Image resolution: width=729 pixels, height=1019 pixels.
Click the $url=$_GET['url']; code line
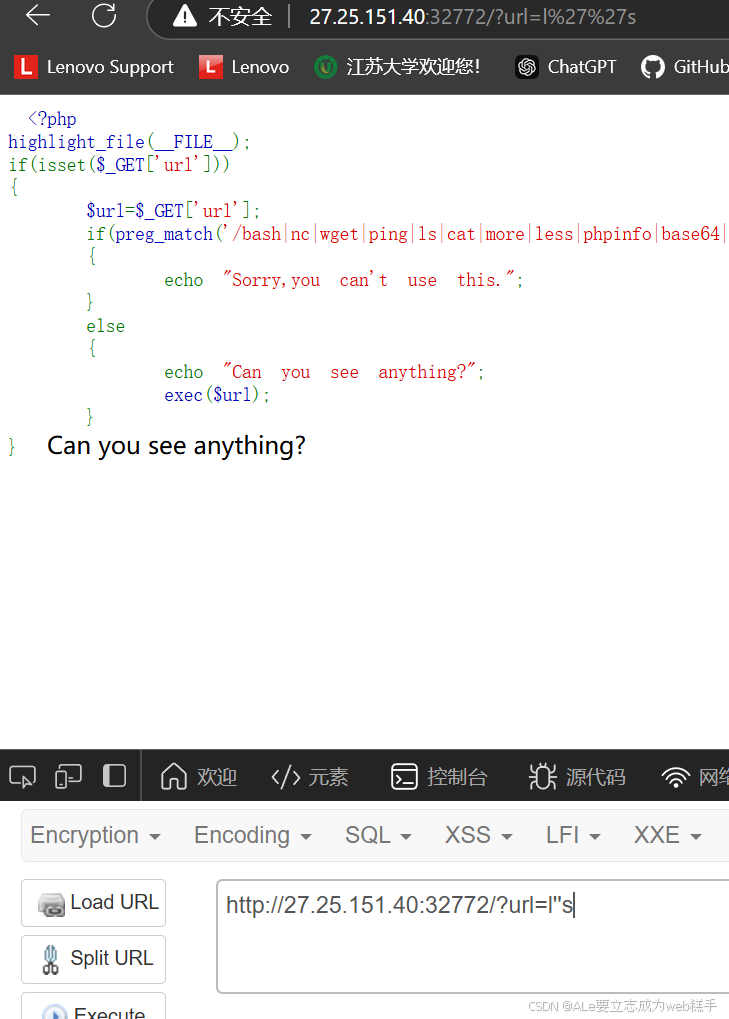point(173,211)
